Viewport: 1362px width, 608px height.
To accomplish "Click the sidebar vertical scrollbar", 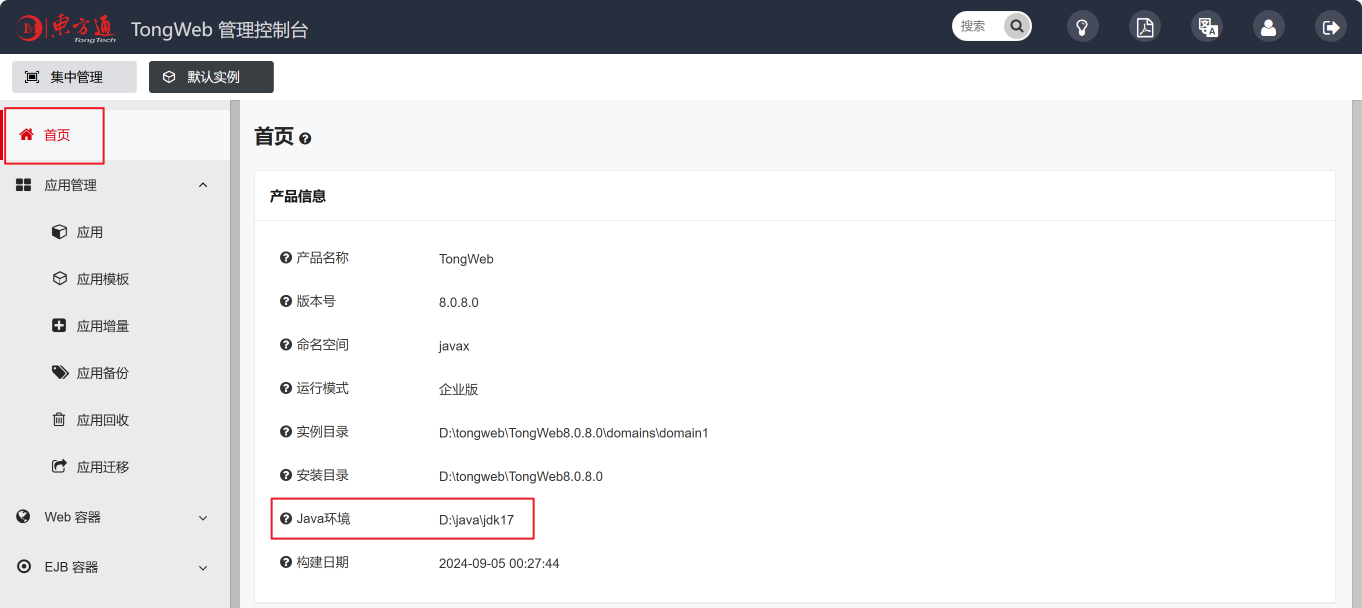I will point(234,353).
